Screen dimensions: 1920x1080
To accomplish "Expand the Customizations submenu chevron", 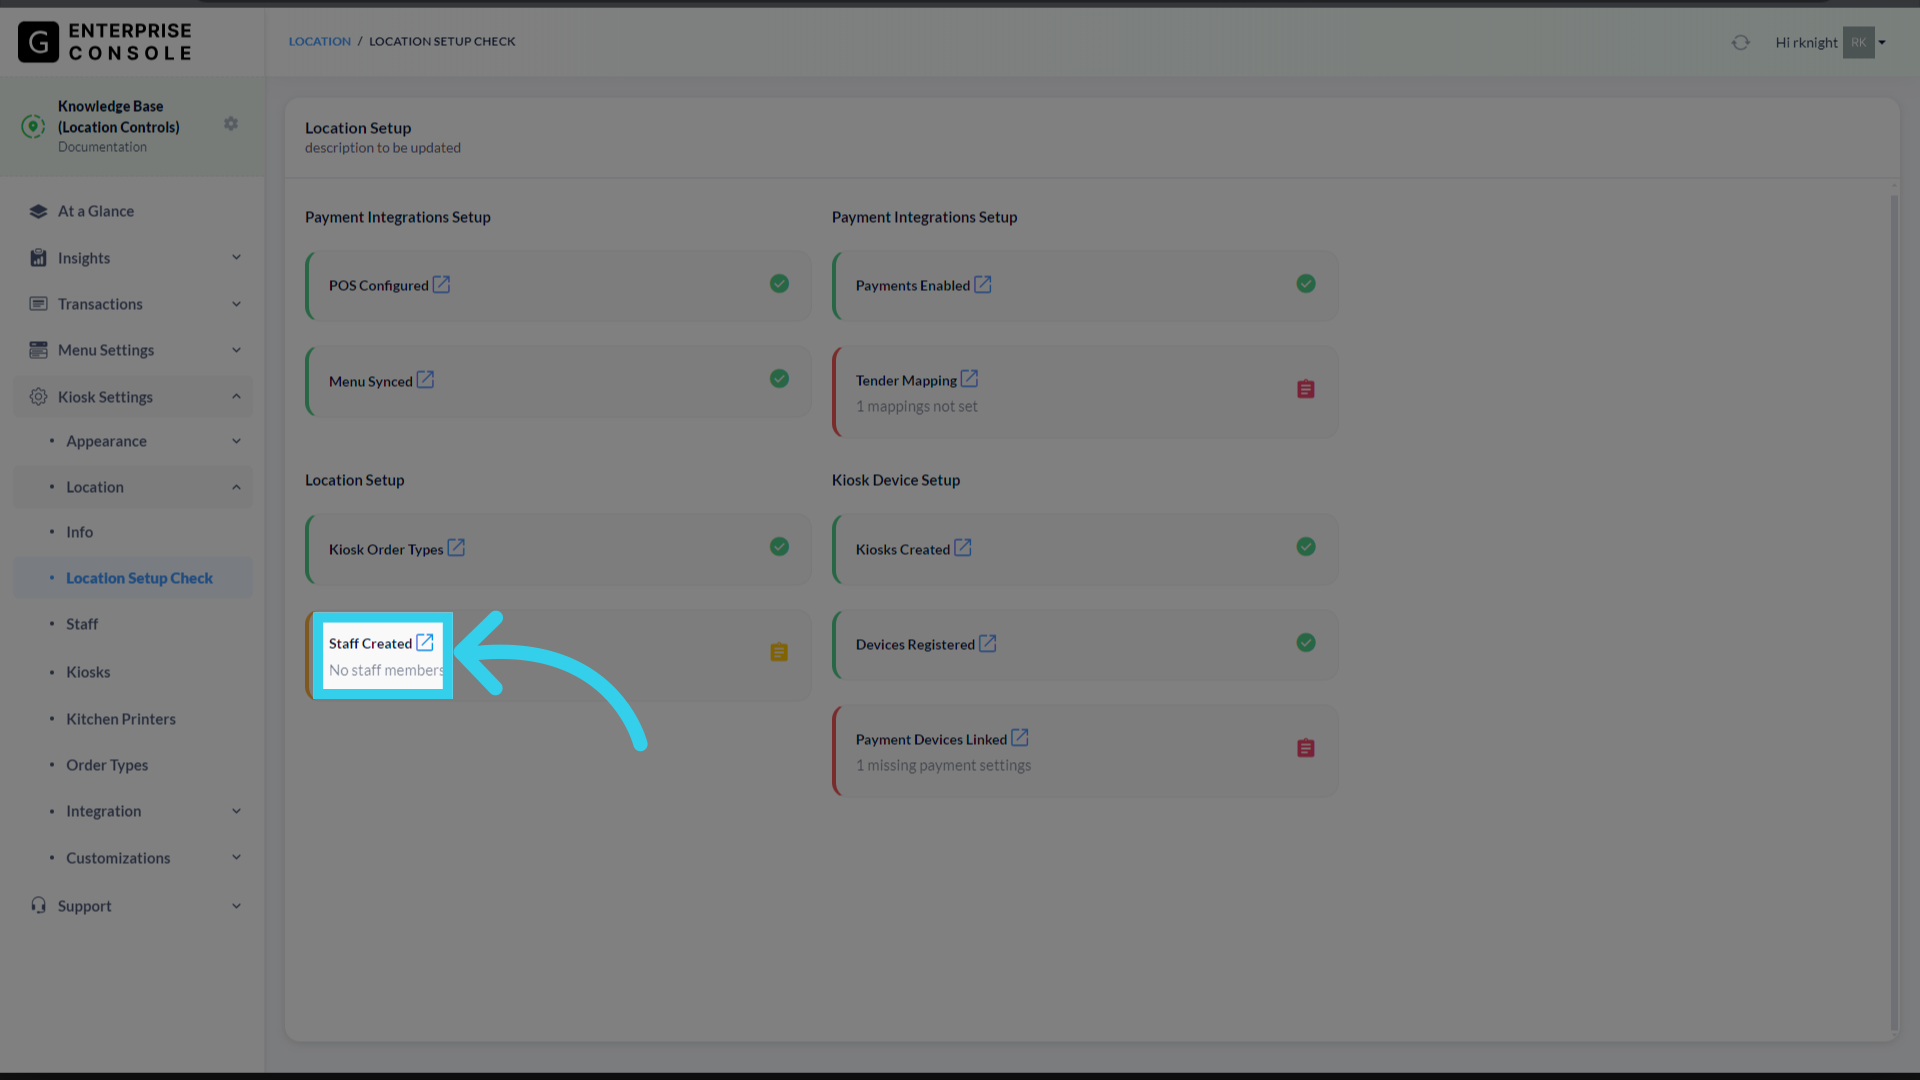I will pyautogui.click(x=237, y=857).
